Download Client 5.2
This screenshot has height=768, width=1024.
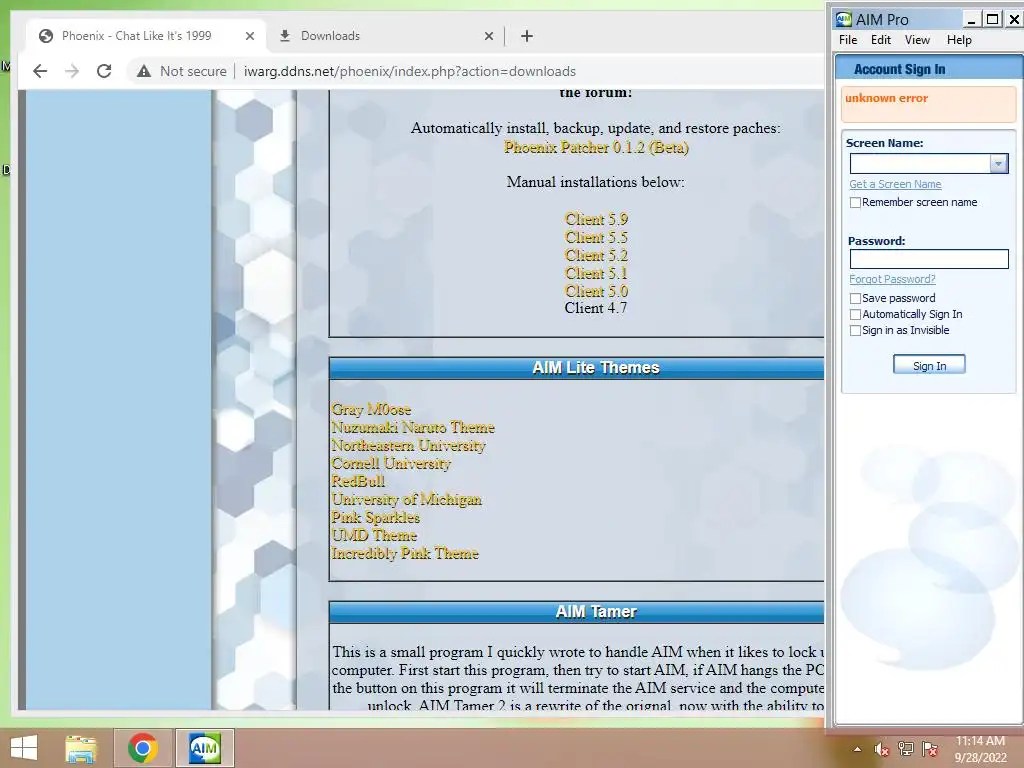pyautogui.click(x=596, y=255)
